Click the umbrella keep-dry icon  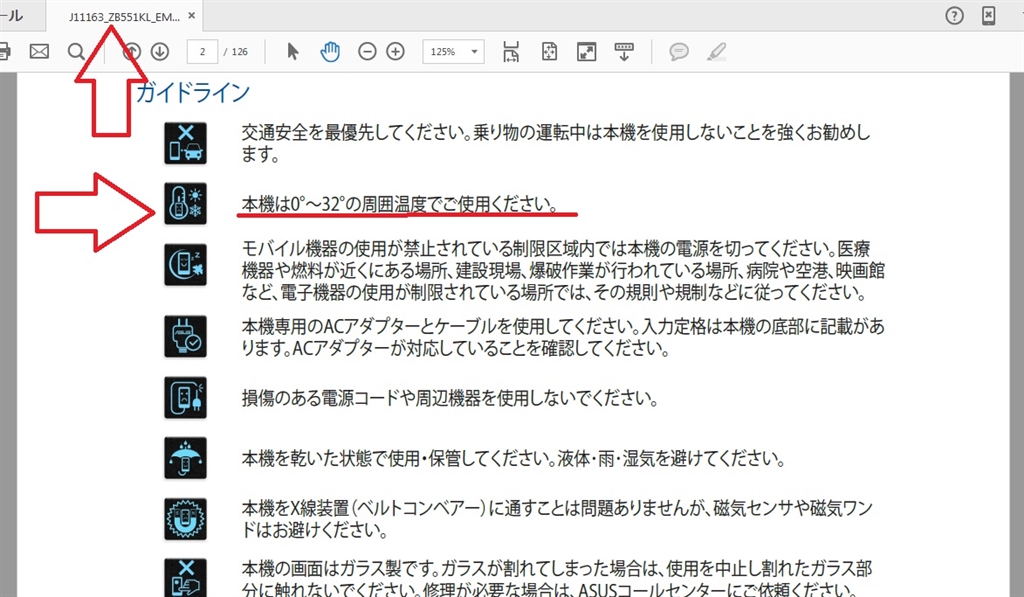[x=185, y=458]
